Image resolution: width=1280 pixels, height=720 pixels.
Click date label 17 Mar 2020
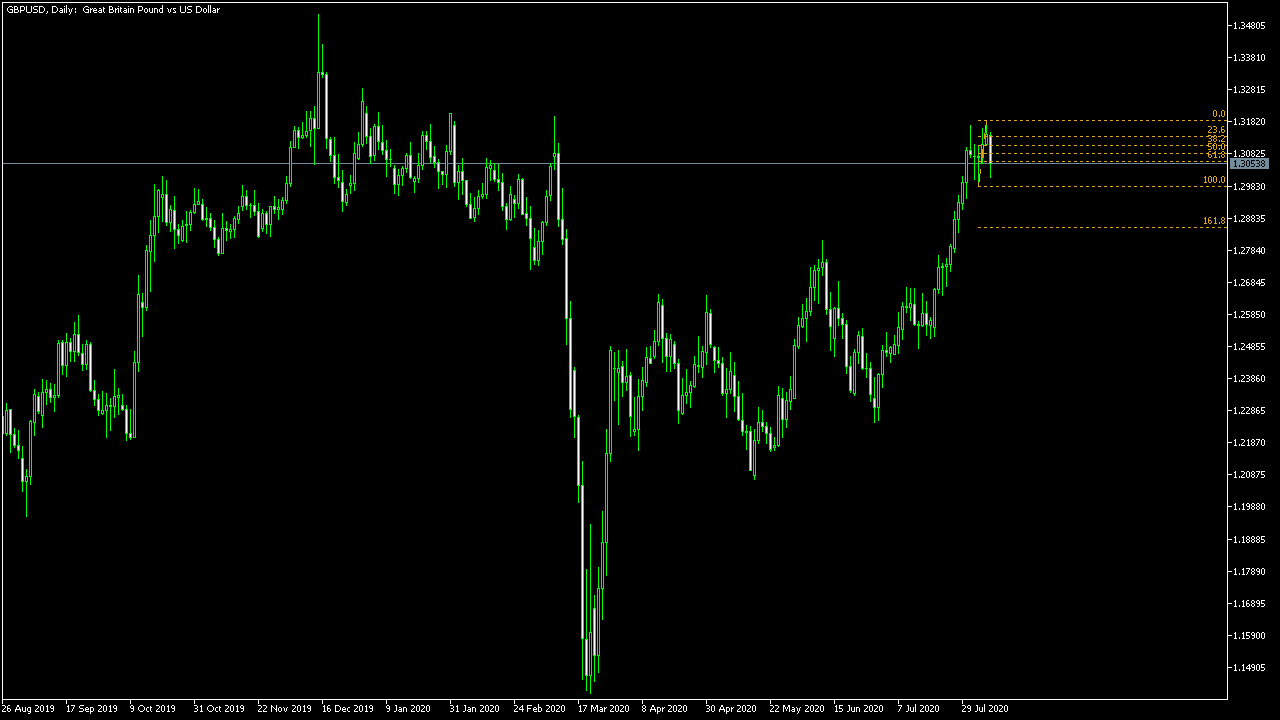[603, 708]
